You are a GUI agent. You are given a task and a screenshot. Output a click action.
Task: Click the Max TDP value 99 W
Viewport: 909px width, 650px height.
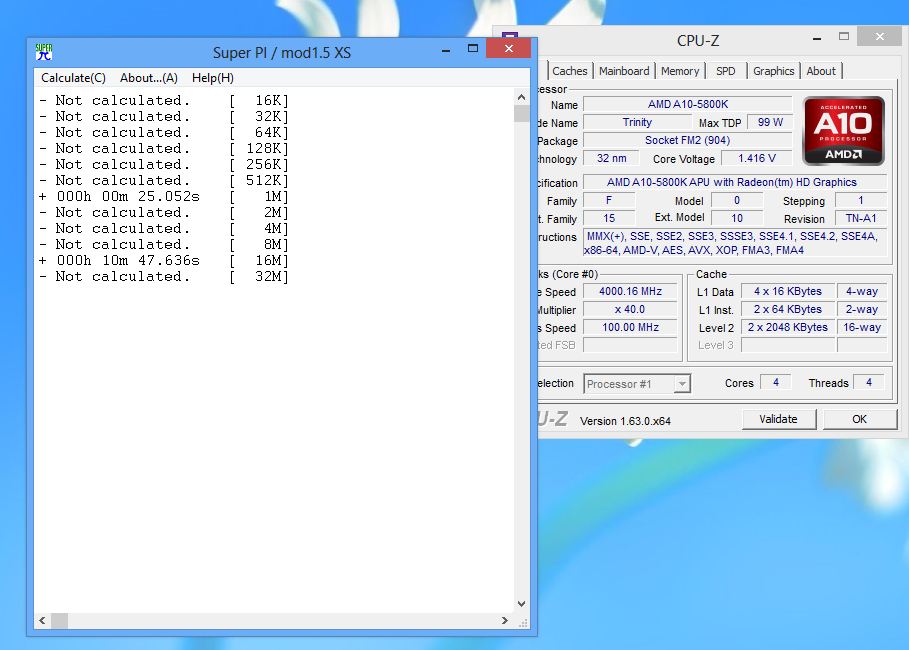click(770, 122)
